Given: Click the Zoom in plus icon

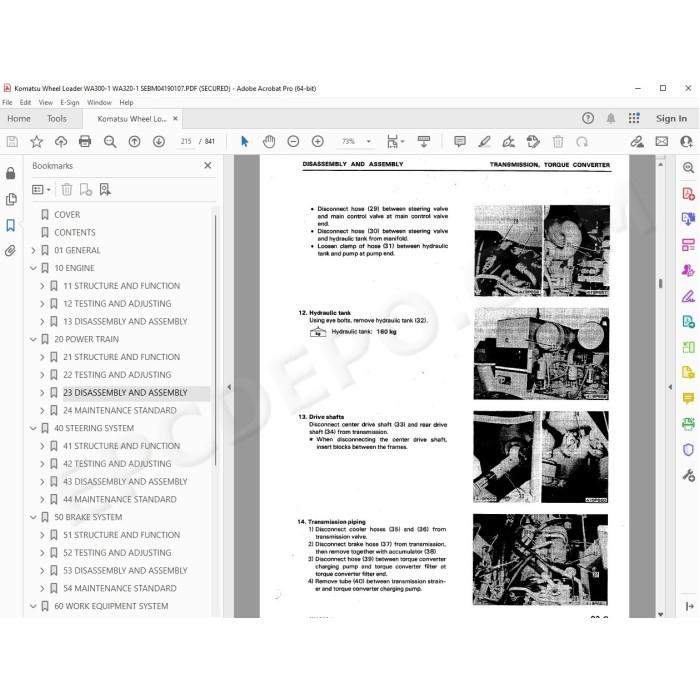Looking at the screenshot, I should [x=317, y=142].
